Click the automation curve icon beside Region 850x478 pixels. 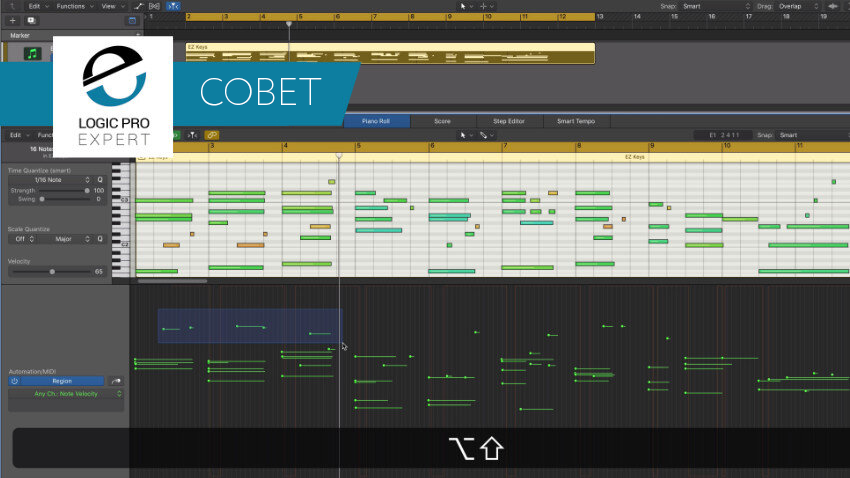pyautogui.click(x=115, y=381)
